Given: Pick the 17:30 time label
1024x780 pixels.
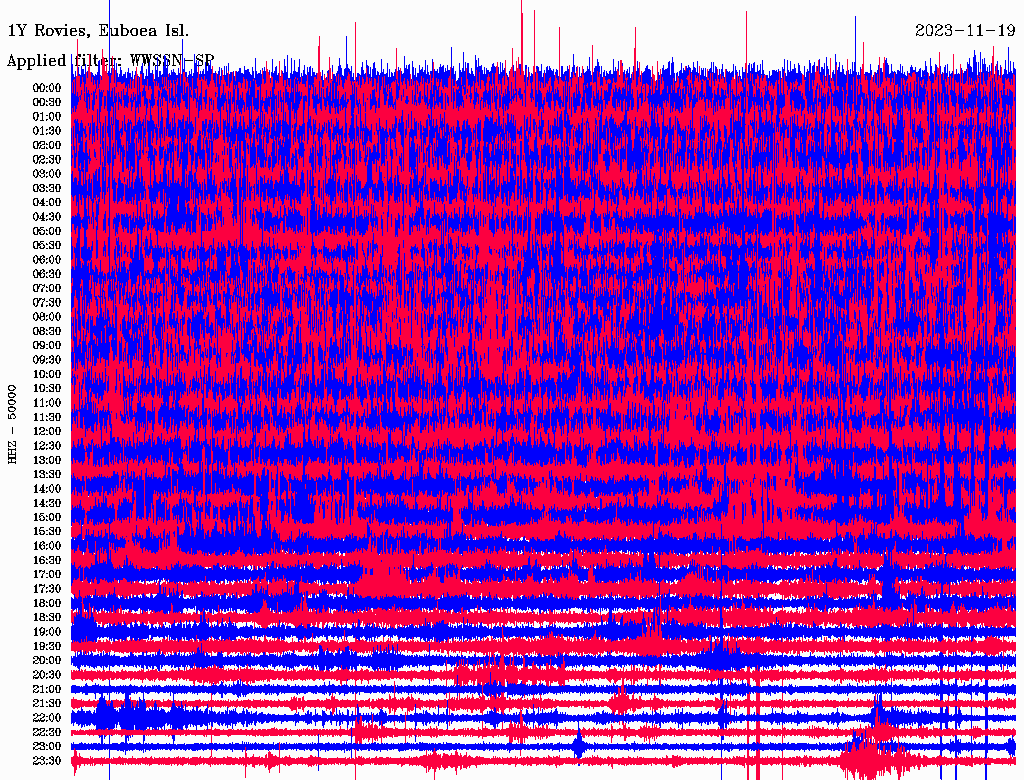Looking at the screenshot, I should coord(46,589).
